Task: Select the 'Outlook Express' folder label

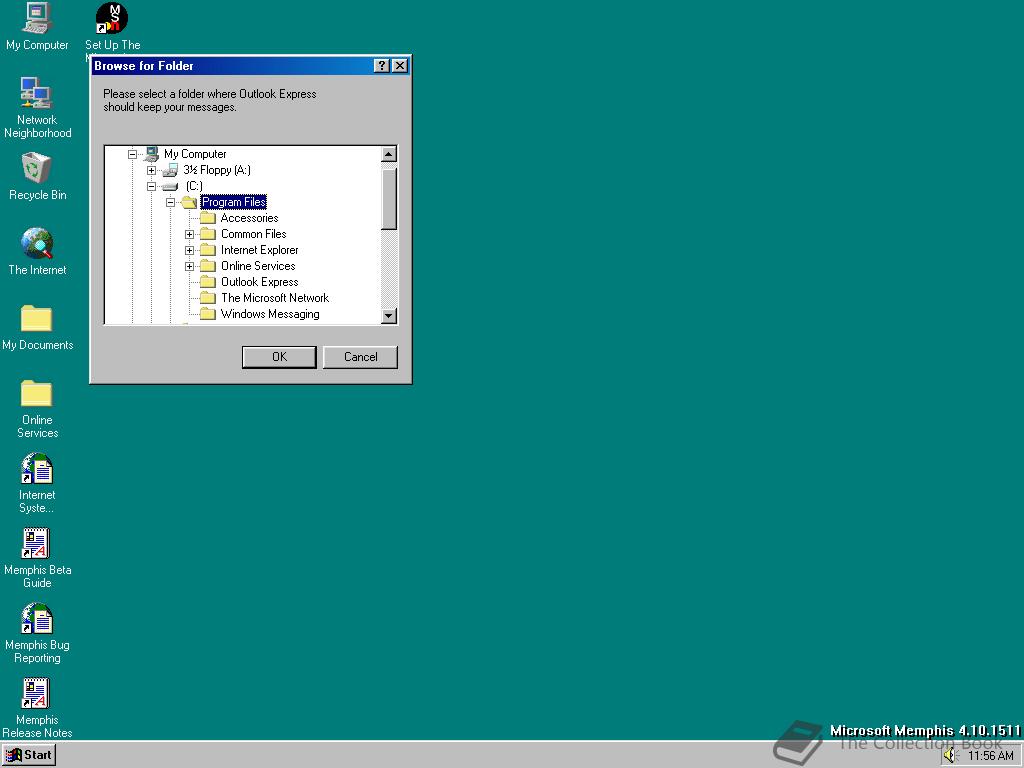Action: [259, 282]
